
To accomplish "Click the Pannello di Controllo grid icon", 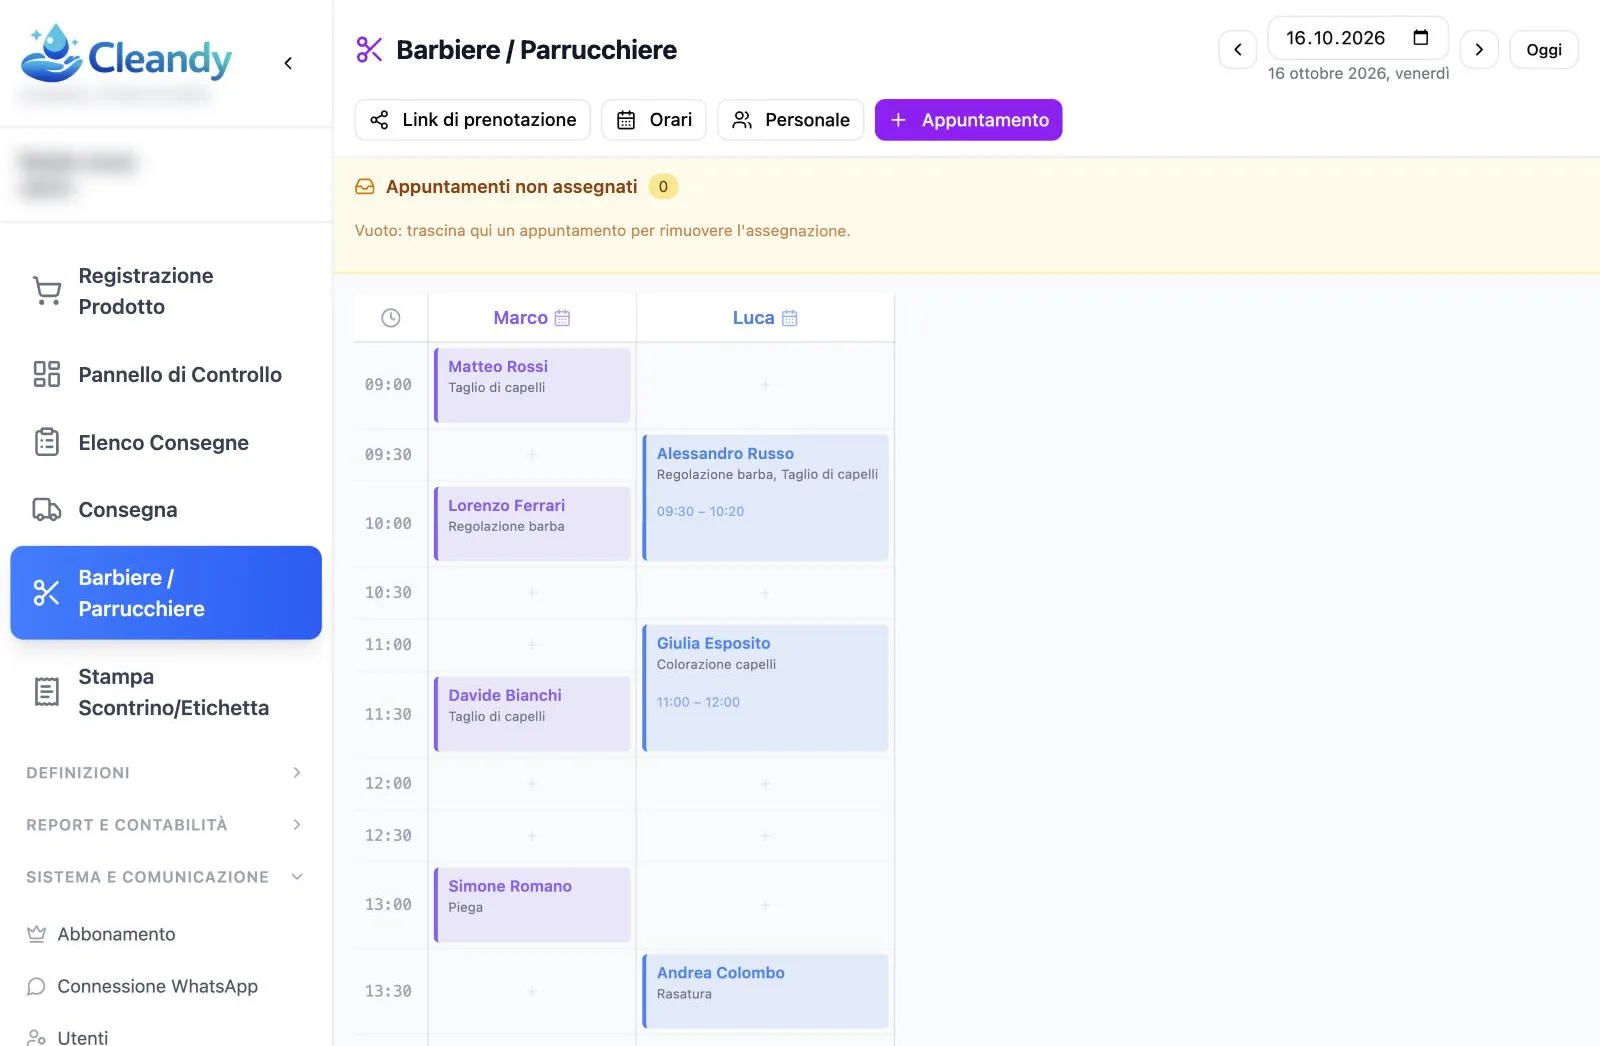I will pos(47,374).
